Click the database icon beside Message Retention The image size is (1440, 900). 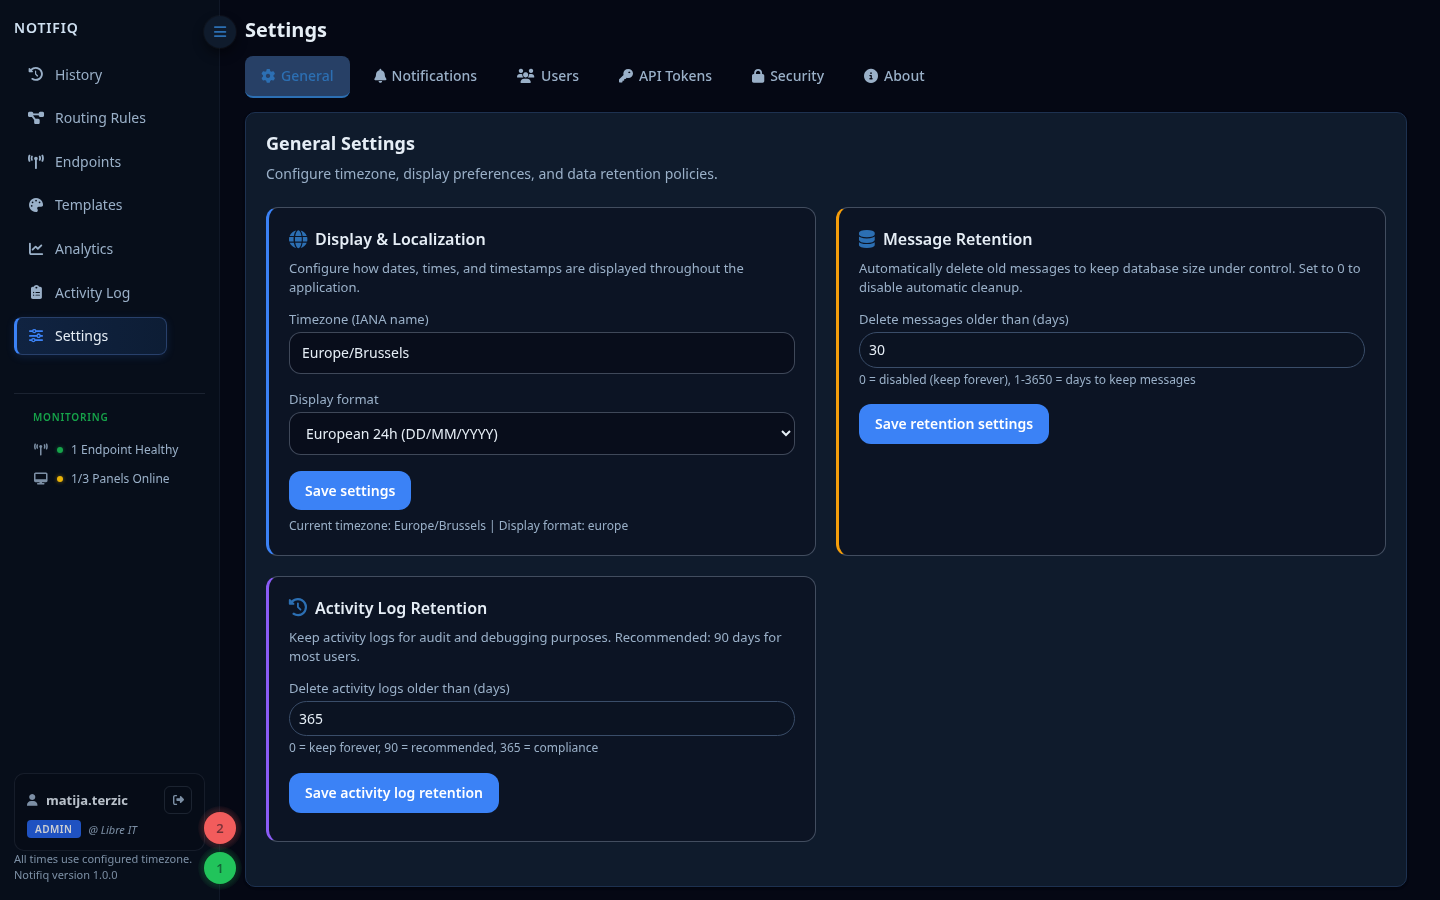(867, 239)
